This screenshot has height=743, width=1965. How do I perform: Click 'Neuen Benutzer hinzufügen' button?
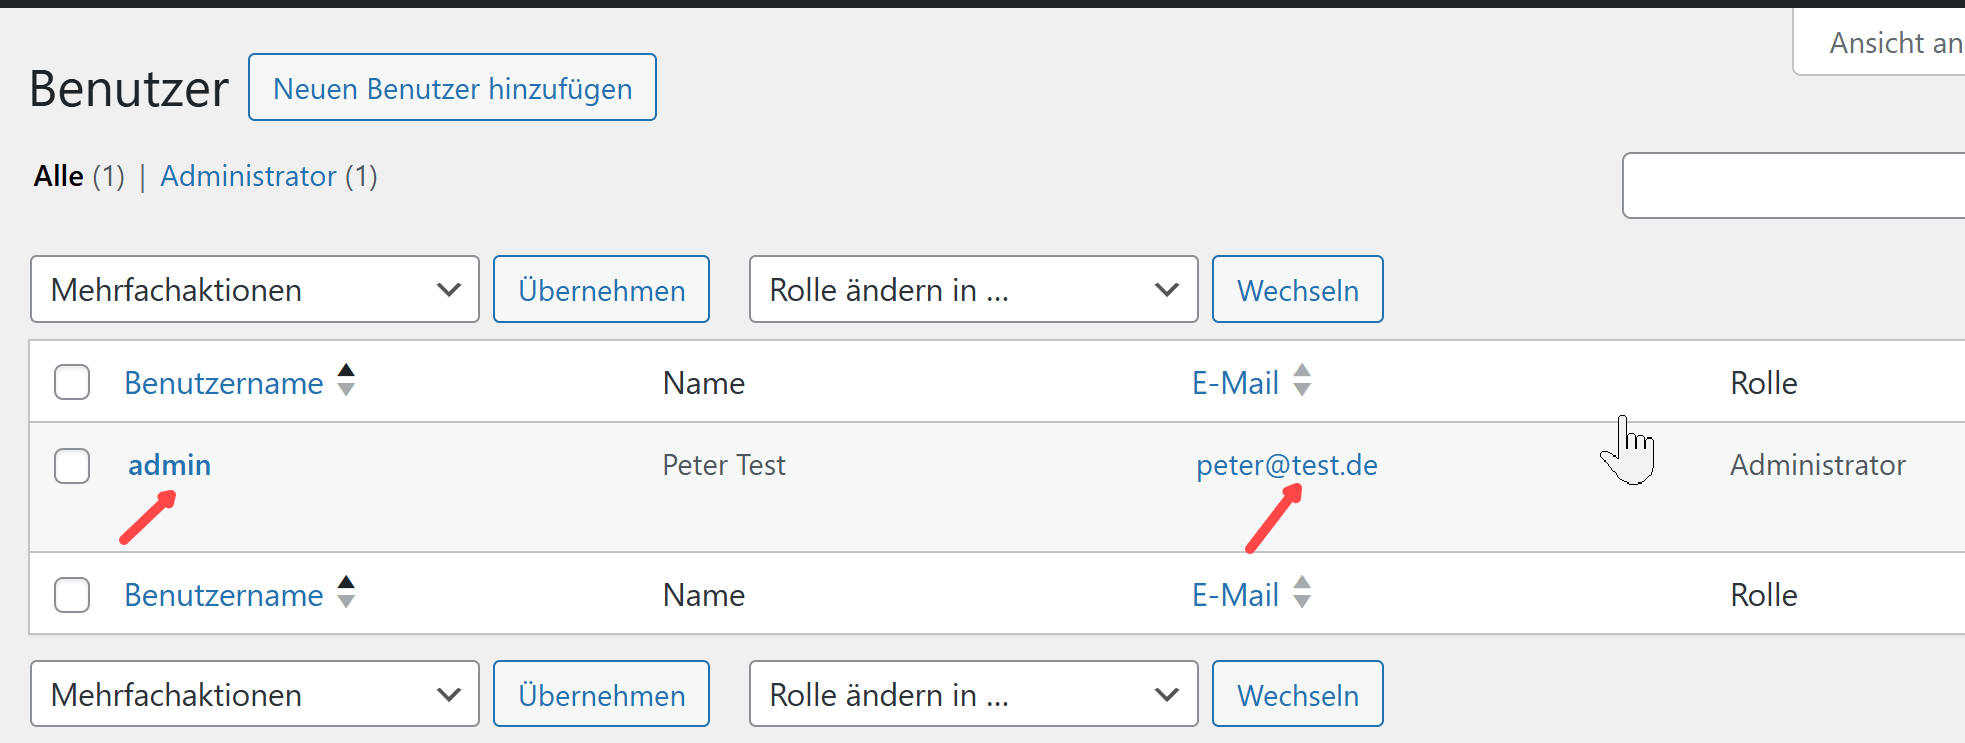[x=452, y=88]
